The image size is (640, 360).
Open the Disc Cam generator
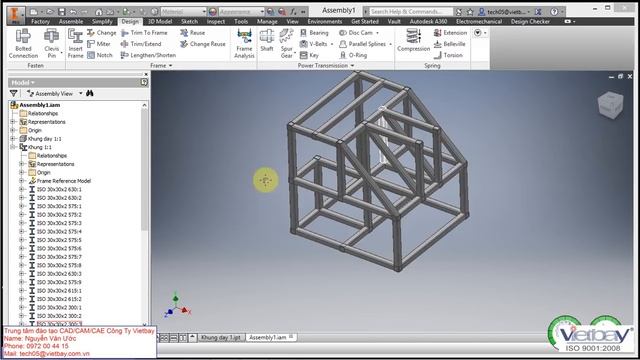click(x=356, y=33)
